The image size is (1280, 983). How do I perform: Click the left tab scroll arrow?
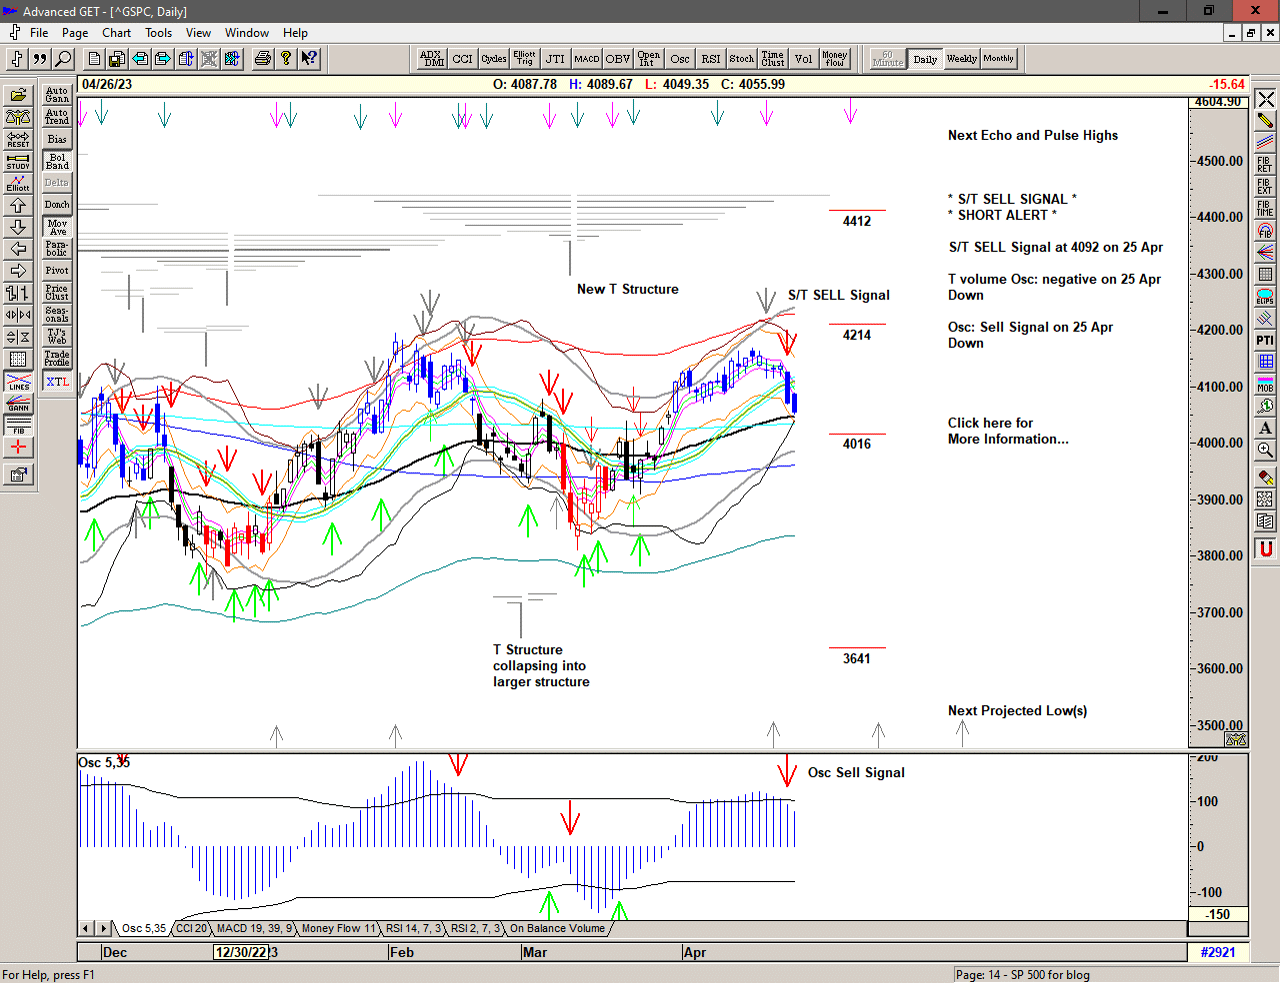[87, 929]
